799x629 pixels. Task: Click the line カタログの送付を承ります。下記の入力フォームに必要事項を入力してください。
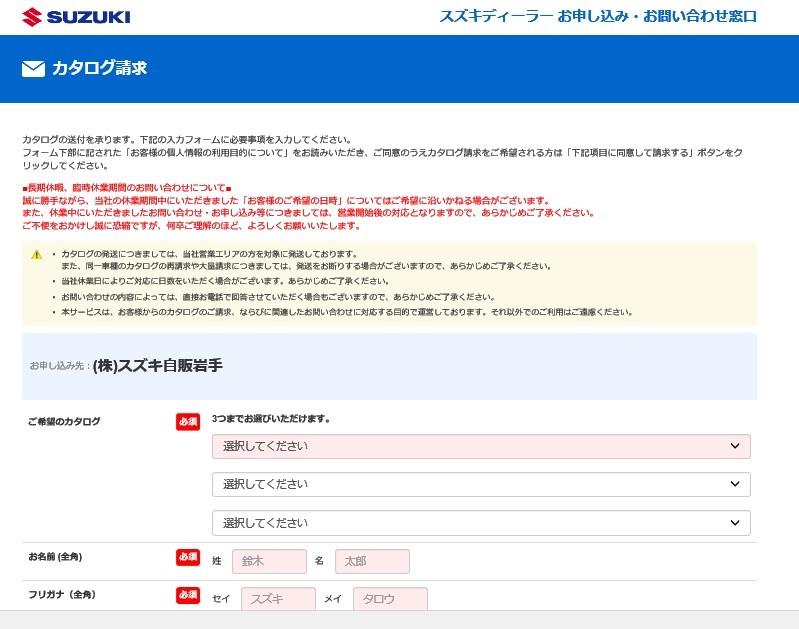187,140
